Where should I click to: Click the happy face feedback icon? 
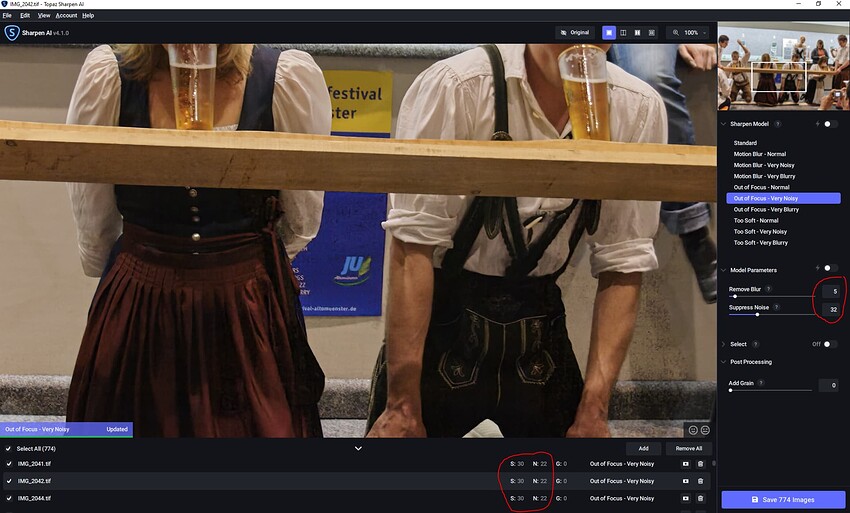(692, 430)
